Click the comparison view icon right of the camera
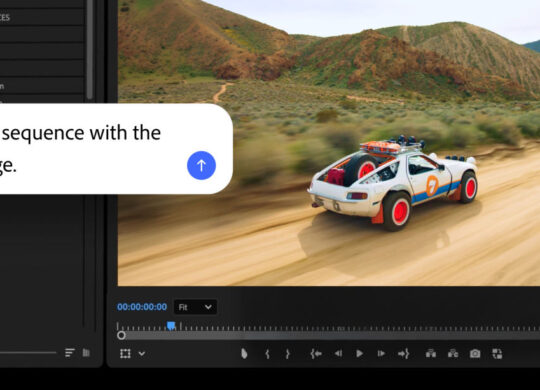 [497, 353]
